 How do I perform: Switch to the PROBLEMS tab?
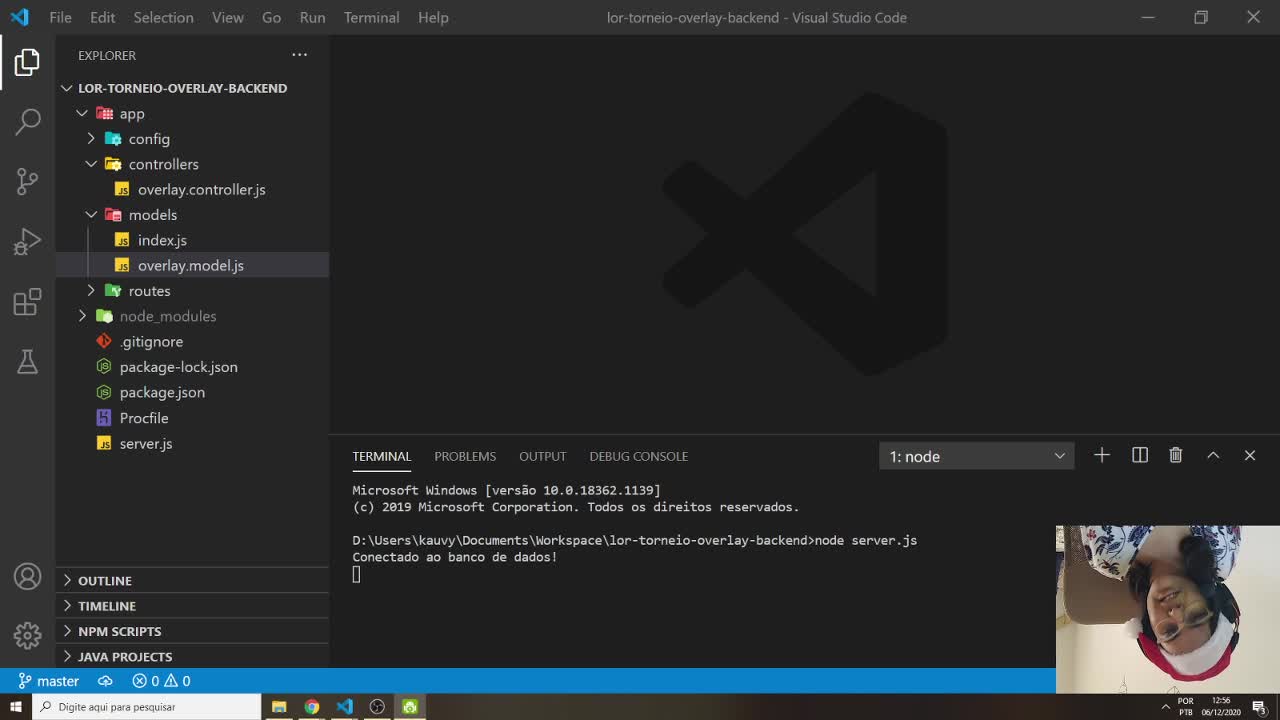(465, 456)
